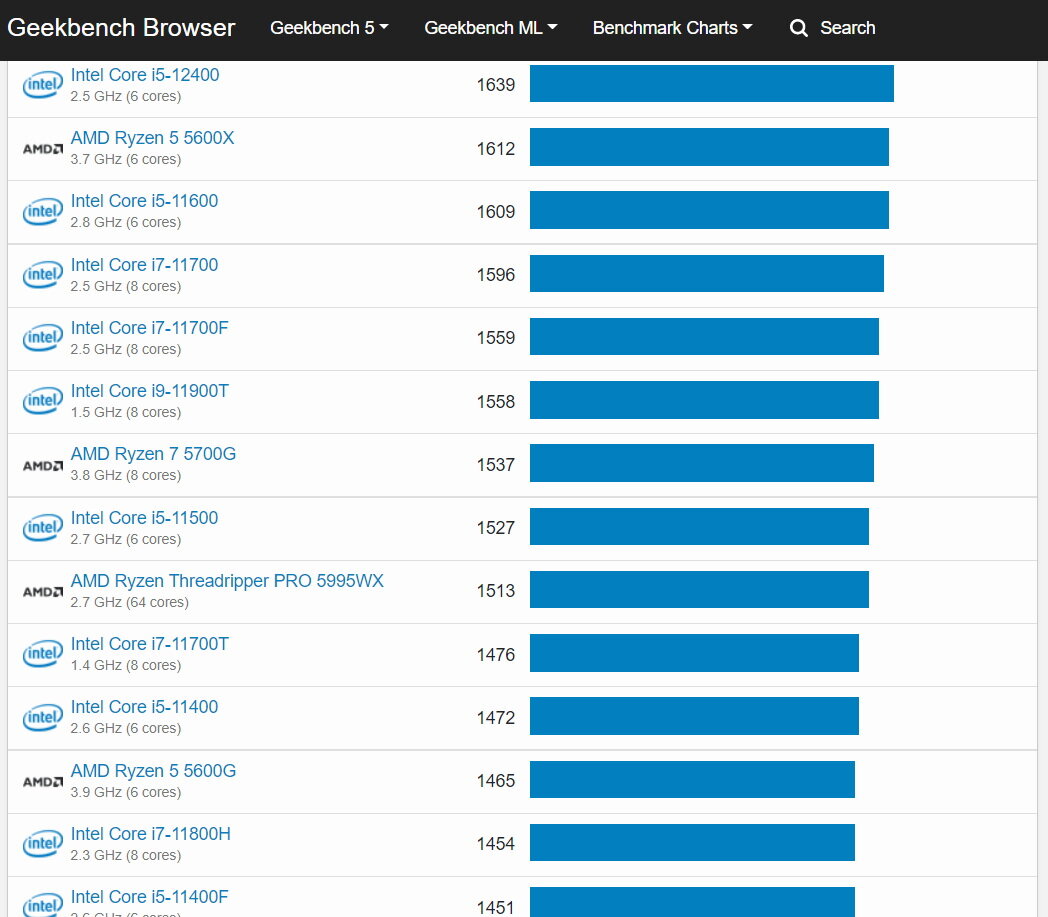This screenshot has height=917, width=1048.
Task: Click the Geekbench Browser logo title
Action: 121,28
